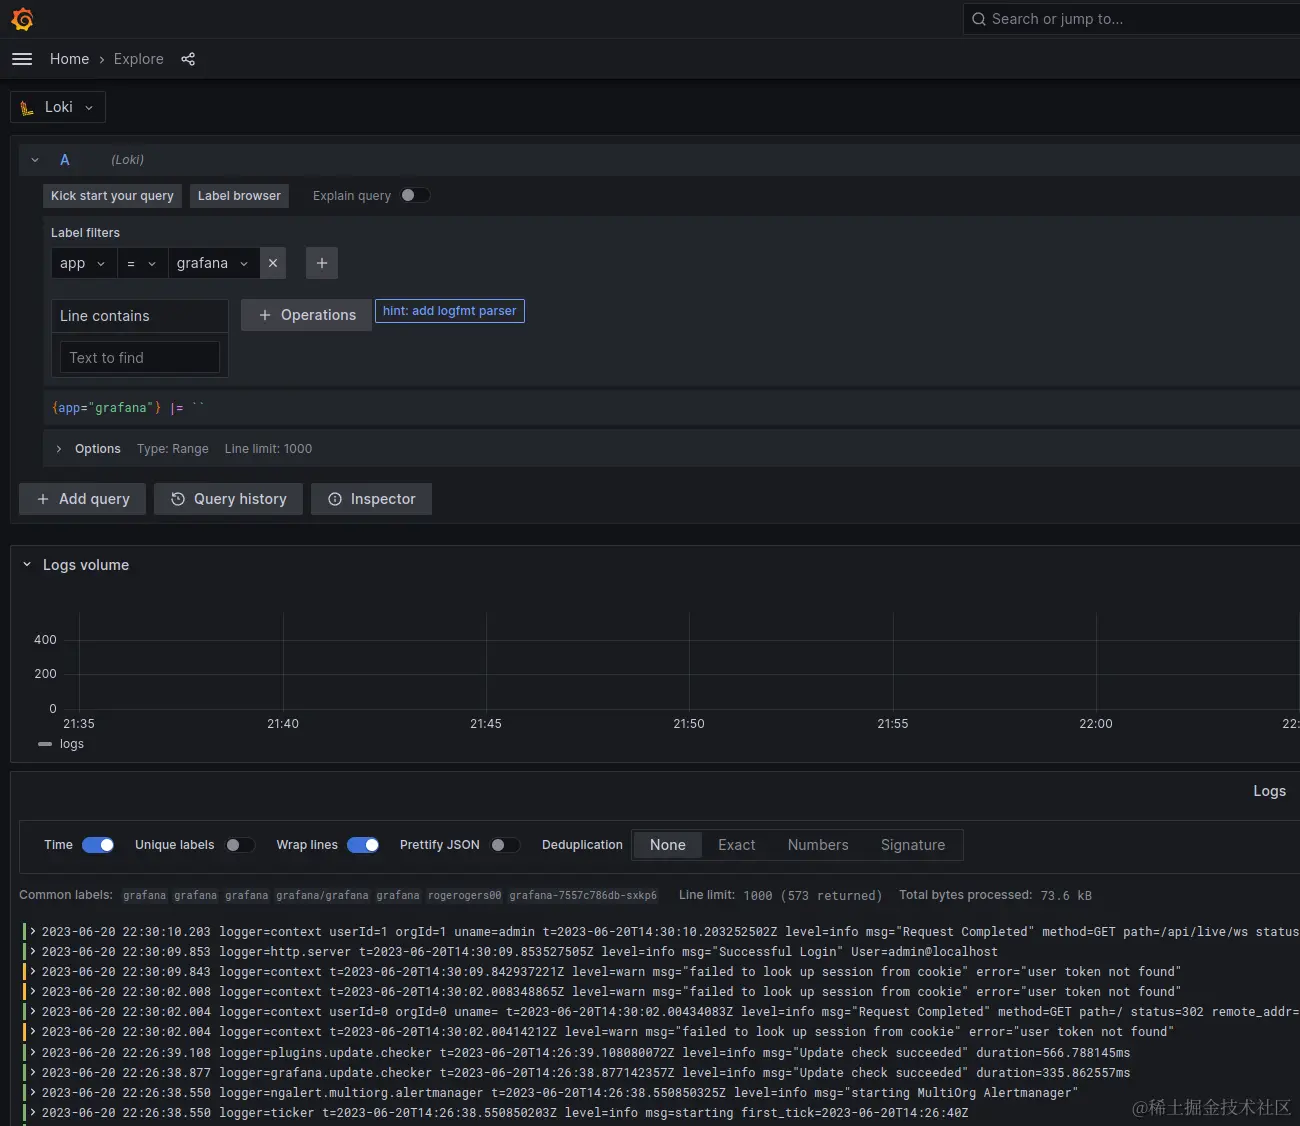Expand the ngalert.multiorg.alertmanager log line
This screenshot has width=1300, height=1126.
point(33,1093)
